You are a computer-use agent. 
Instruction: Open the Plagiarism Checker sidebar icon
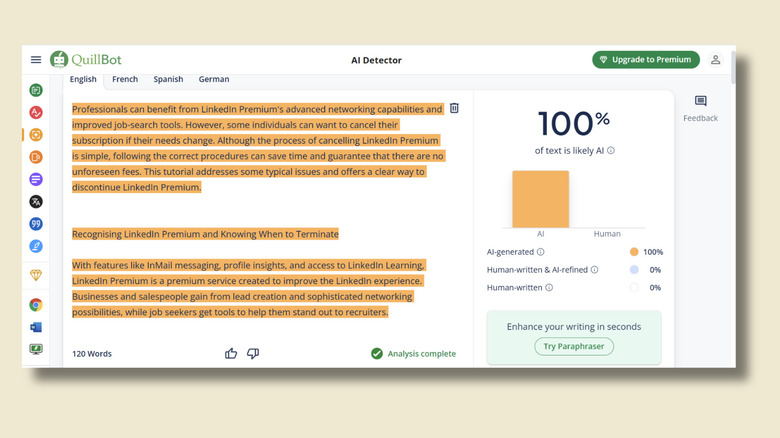click(x=36, y=157)
